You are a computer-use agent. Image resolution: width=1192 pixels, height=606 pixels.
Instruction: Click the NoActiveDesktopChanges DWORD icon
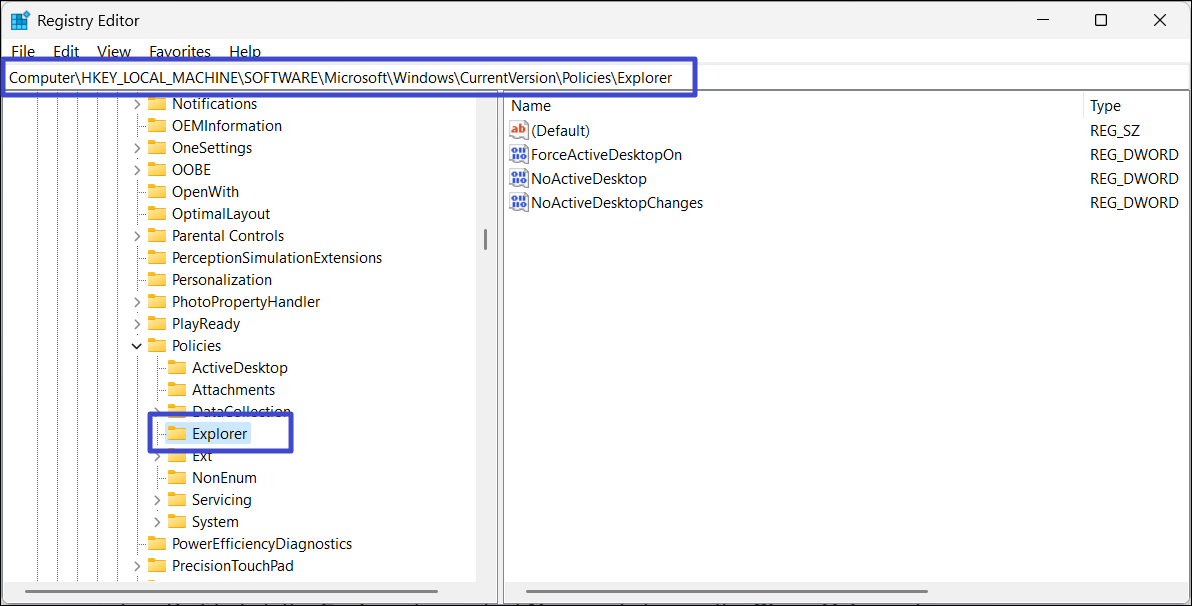tap(518, 203)
